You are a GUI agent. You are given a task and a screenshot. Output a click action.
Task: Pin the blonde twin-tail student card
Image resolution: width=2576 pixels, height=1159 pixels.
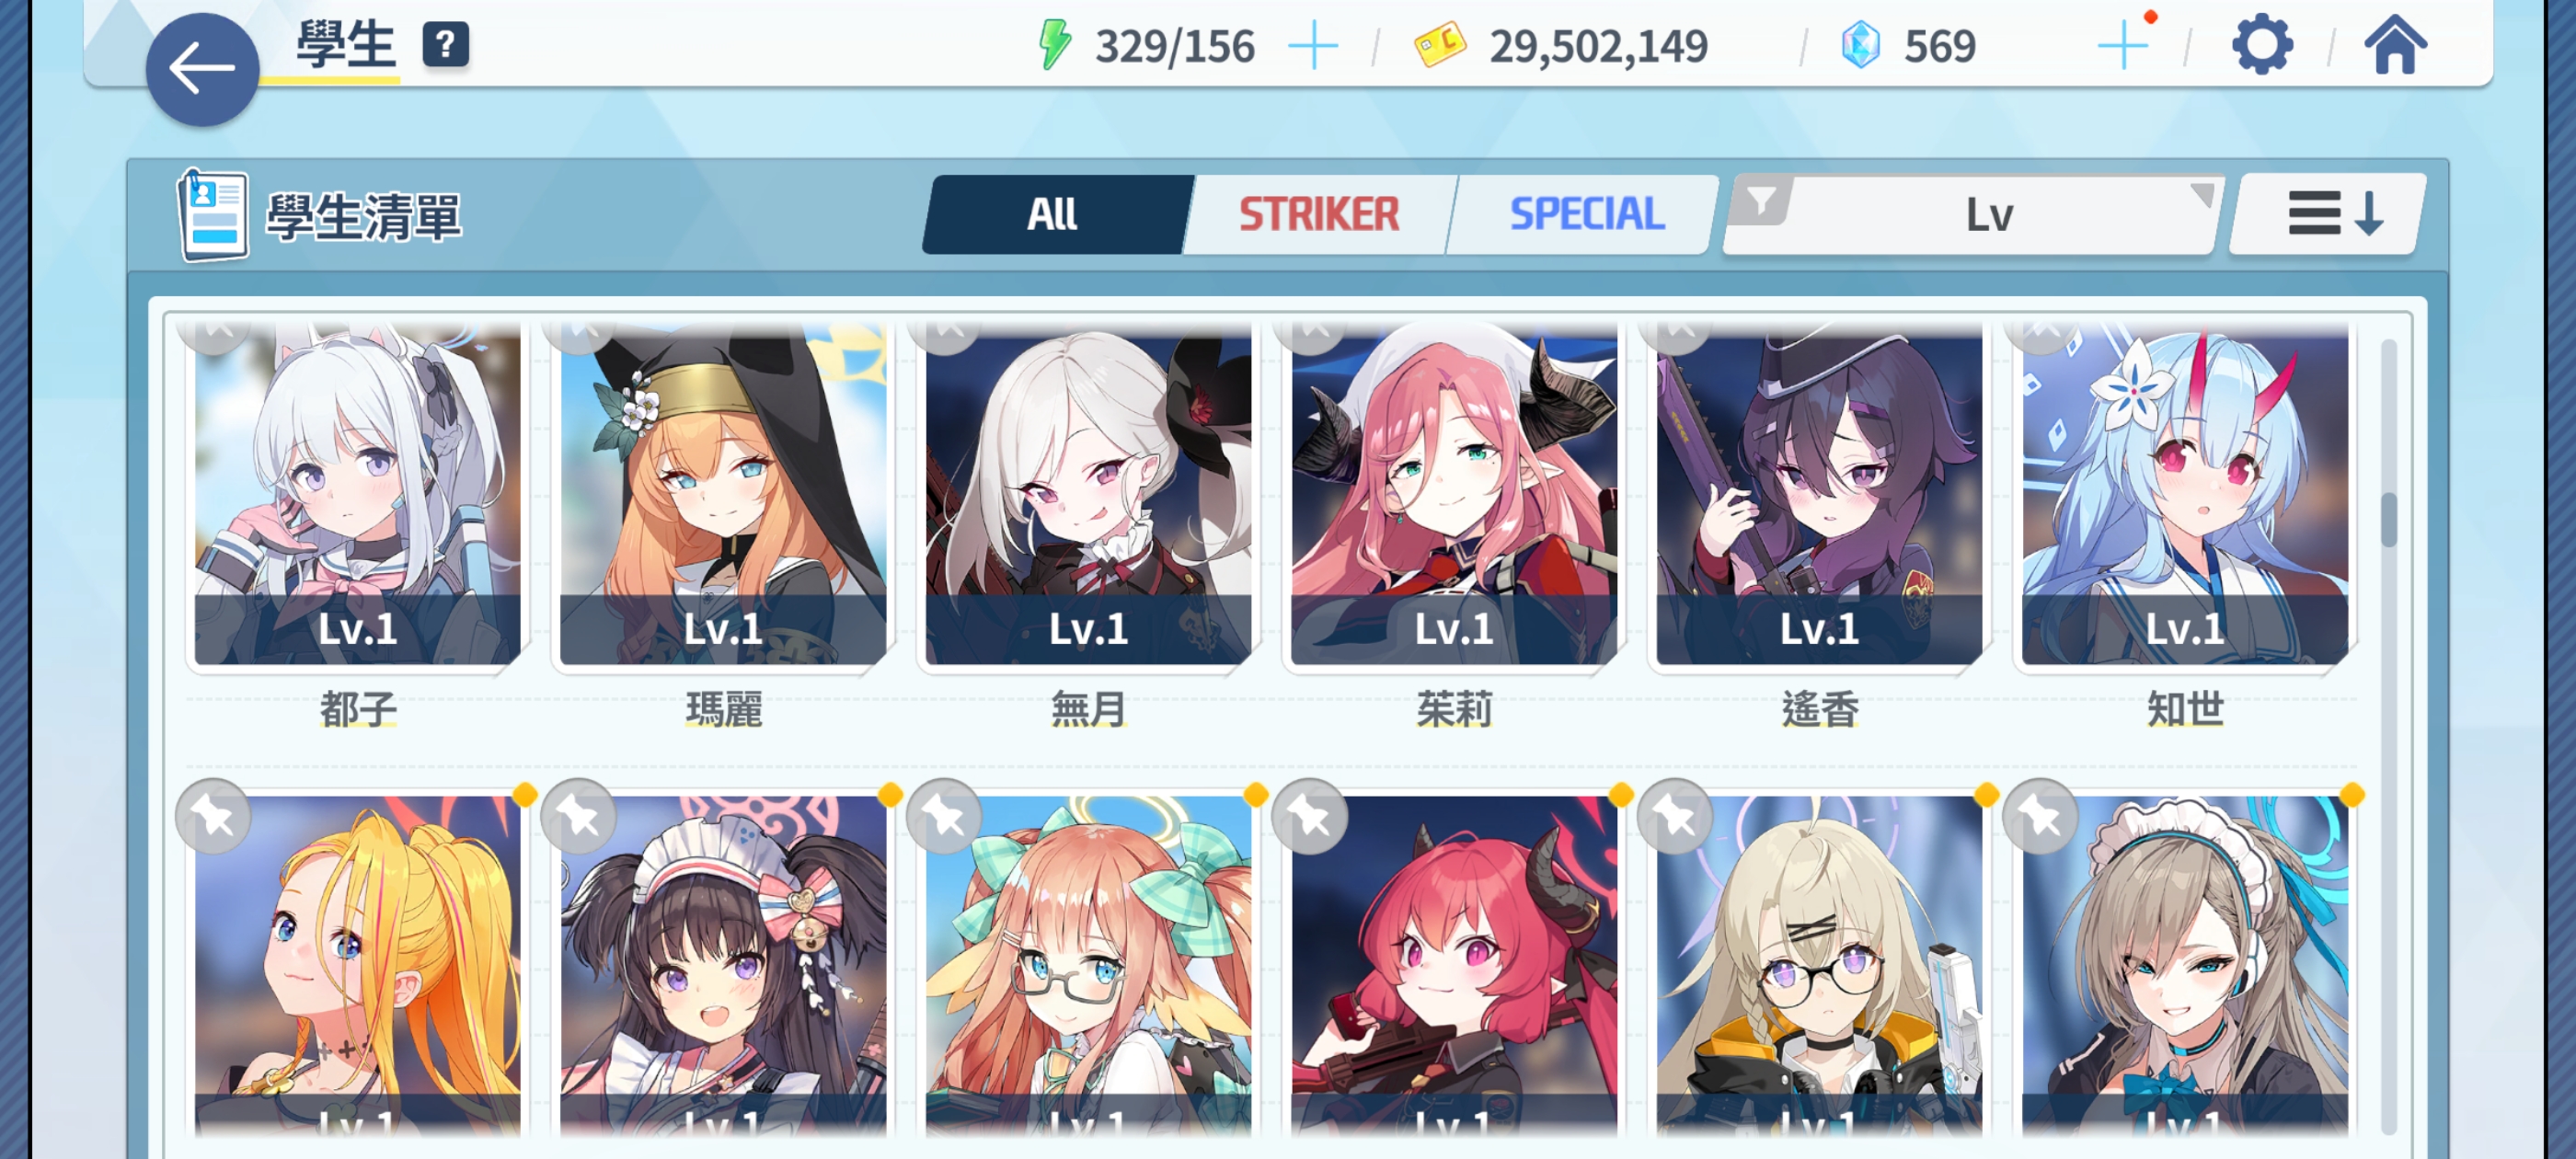pos(214,817)
